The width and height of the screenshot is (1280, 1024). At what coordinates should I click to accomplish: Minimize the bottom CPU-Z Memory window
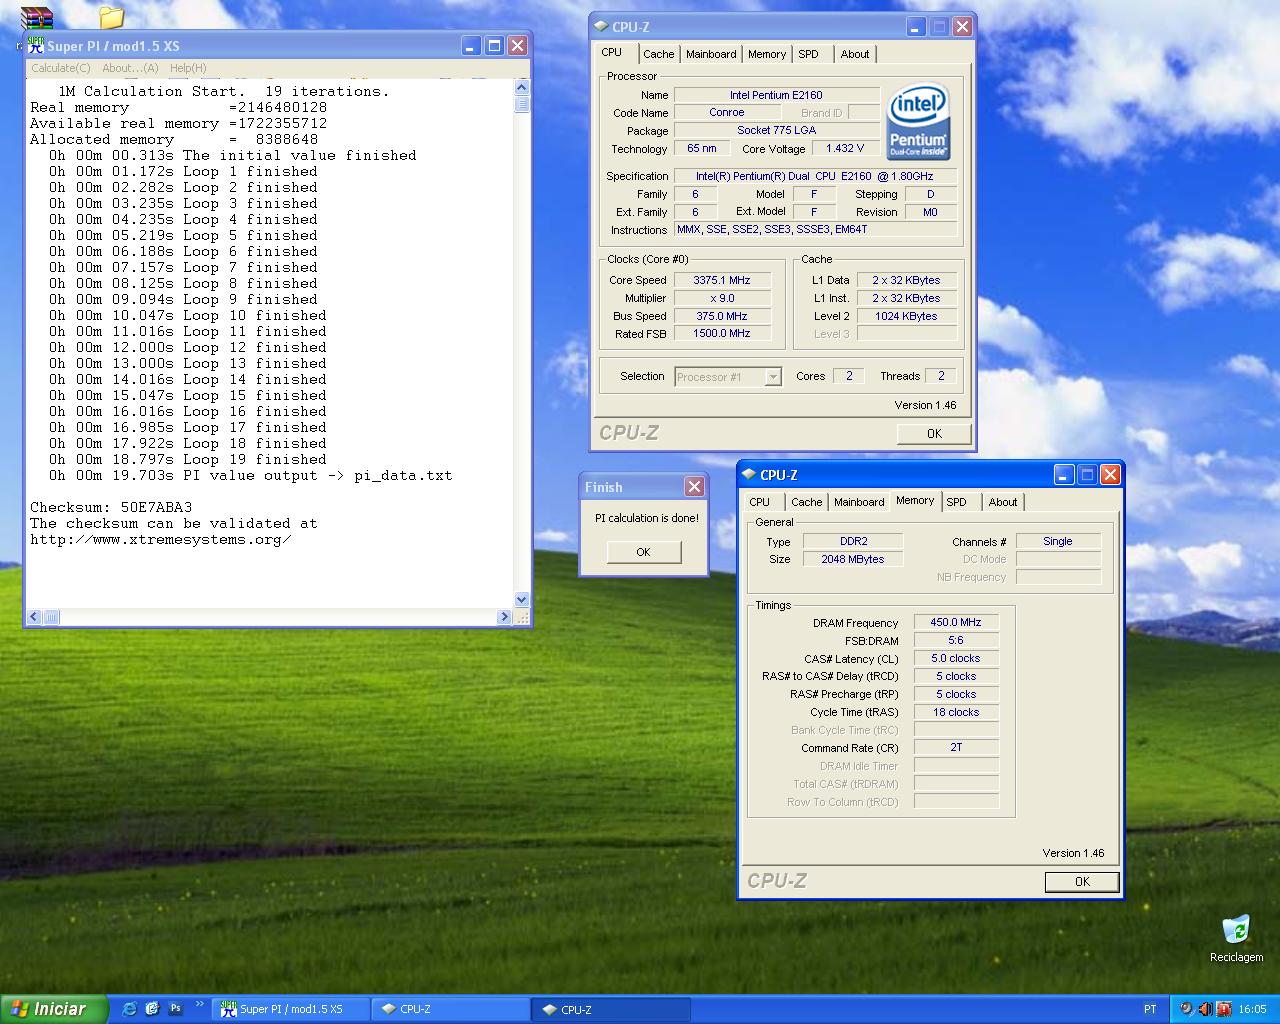pos(1065,475)
